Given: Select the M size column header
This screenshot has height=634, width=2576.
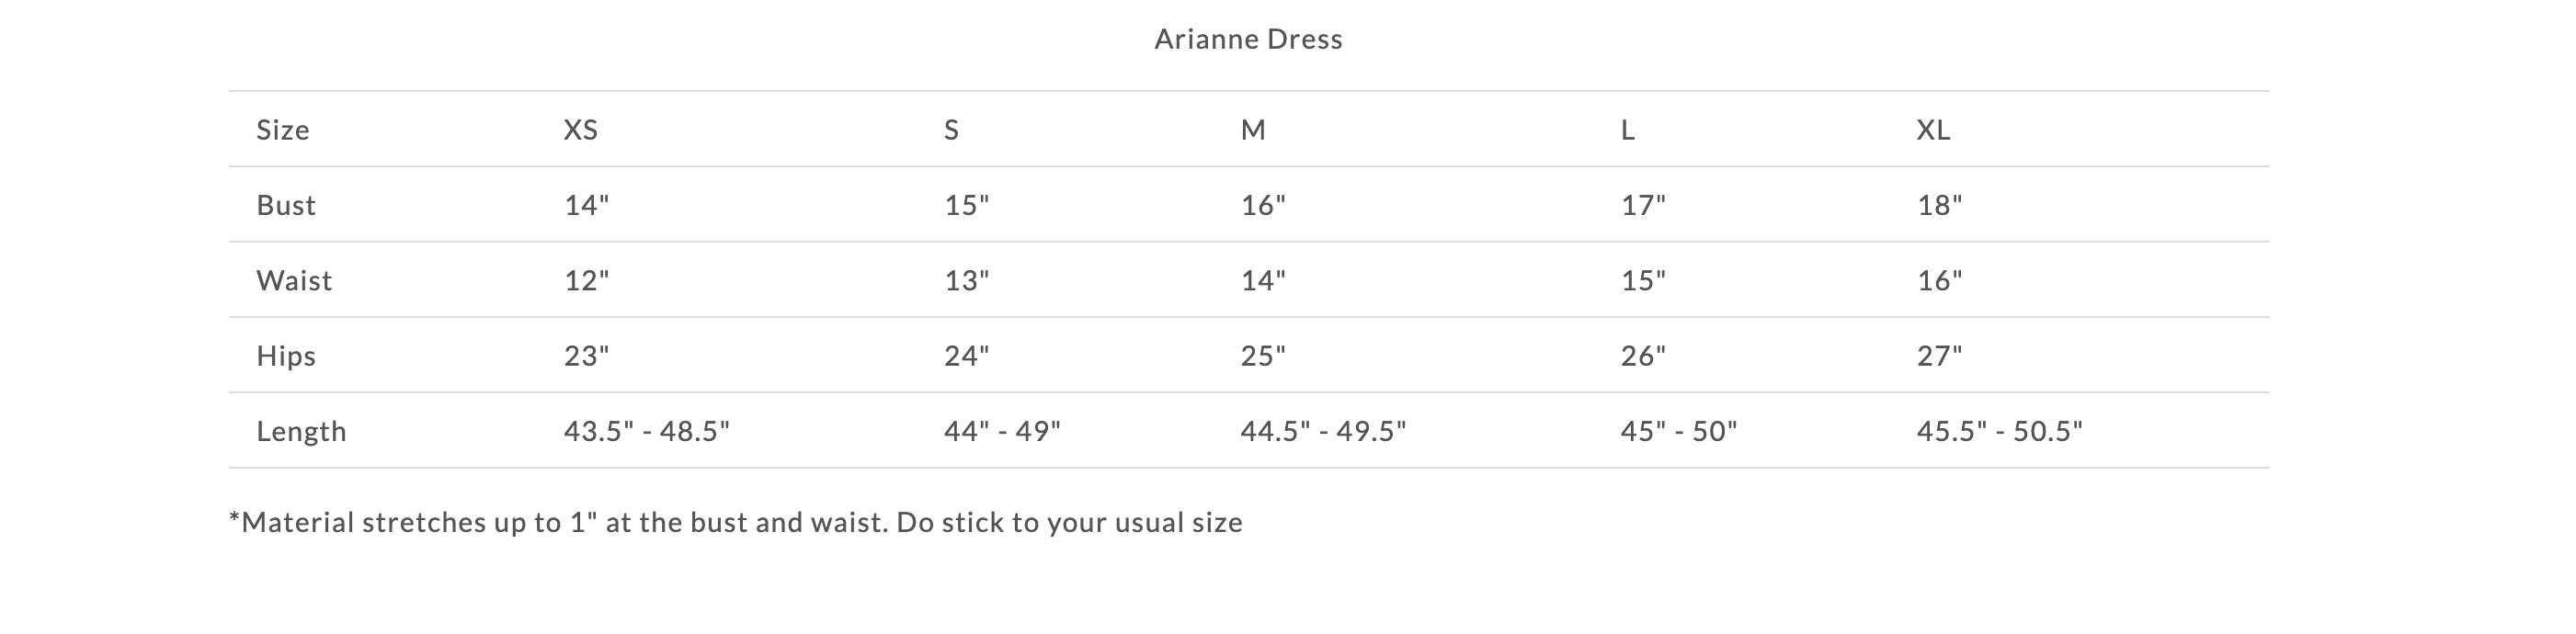Looking at the screenshot, I should click(x=1253, y=130).
